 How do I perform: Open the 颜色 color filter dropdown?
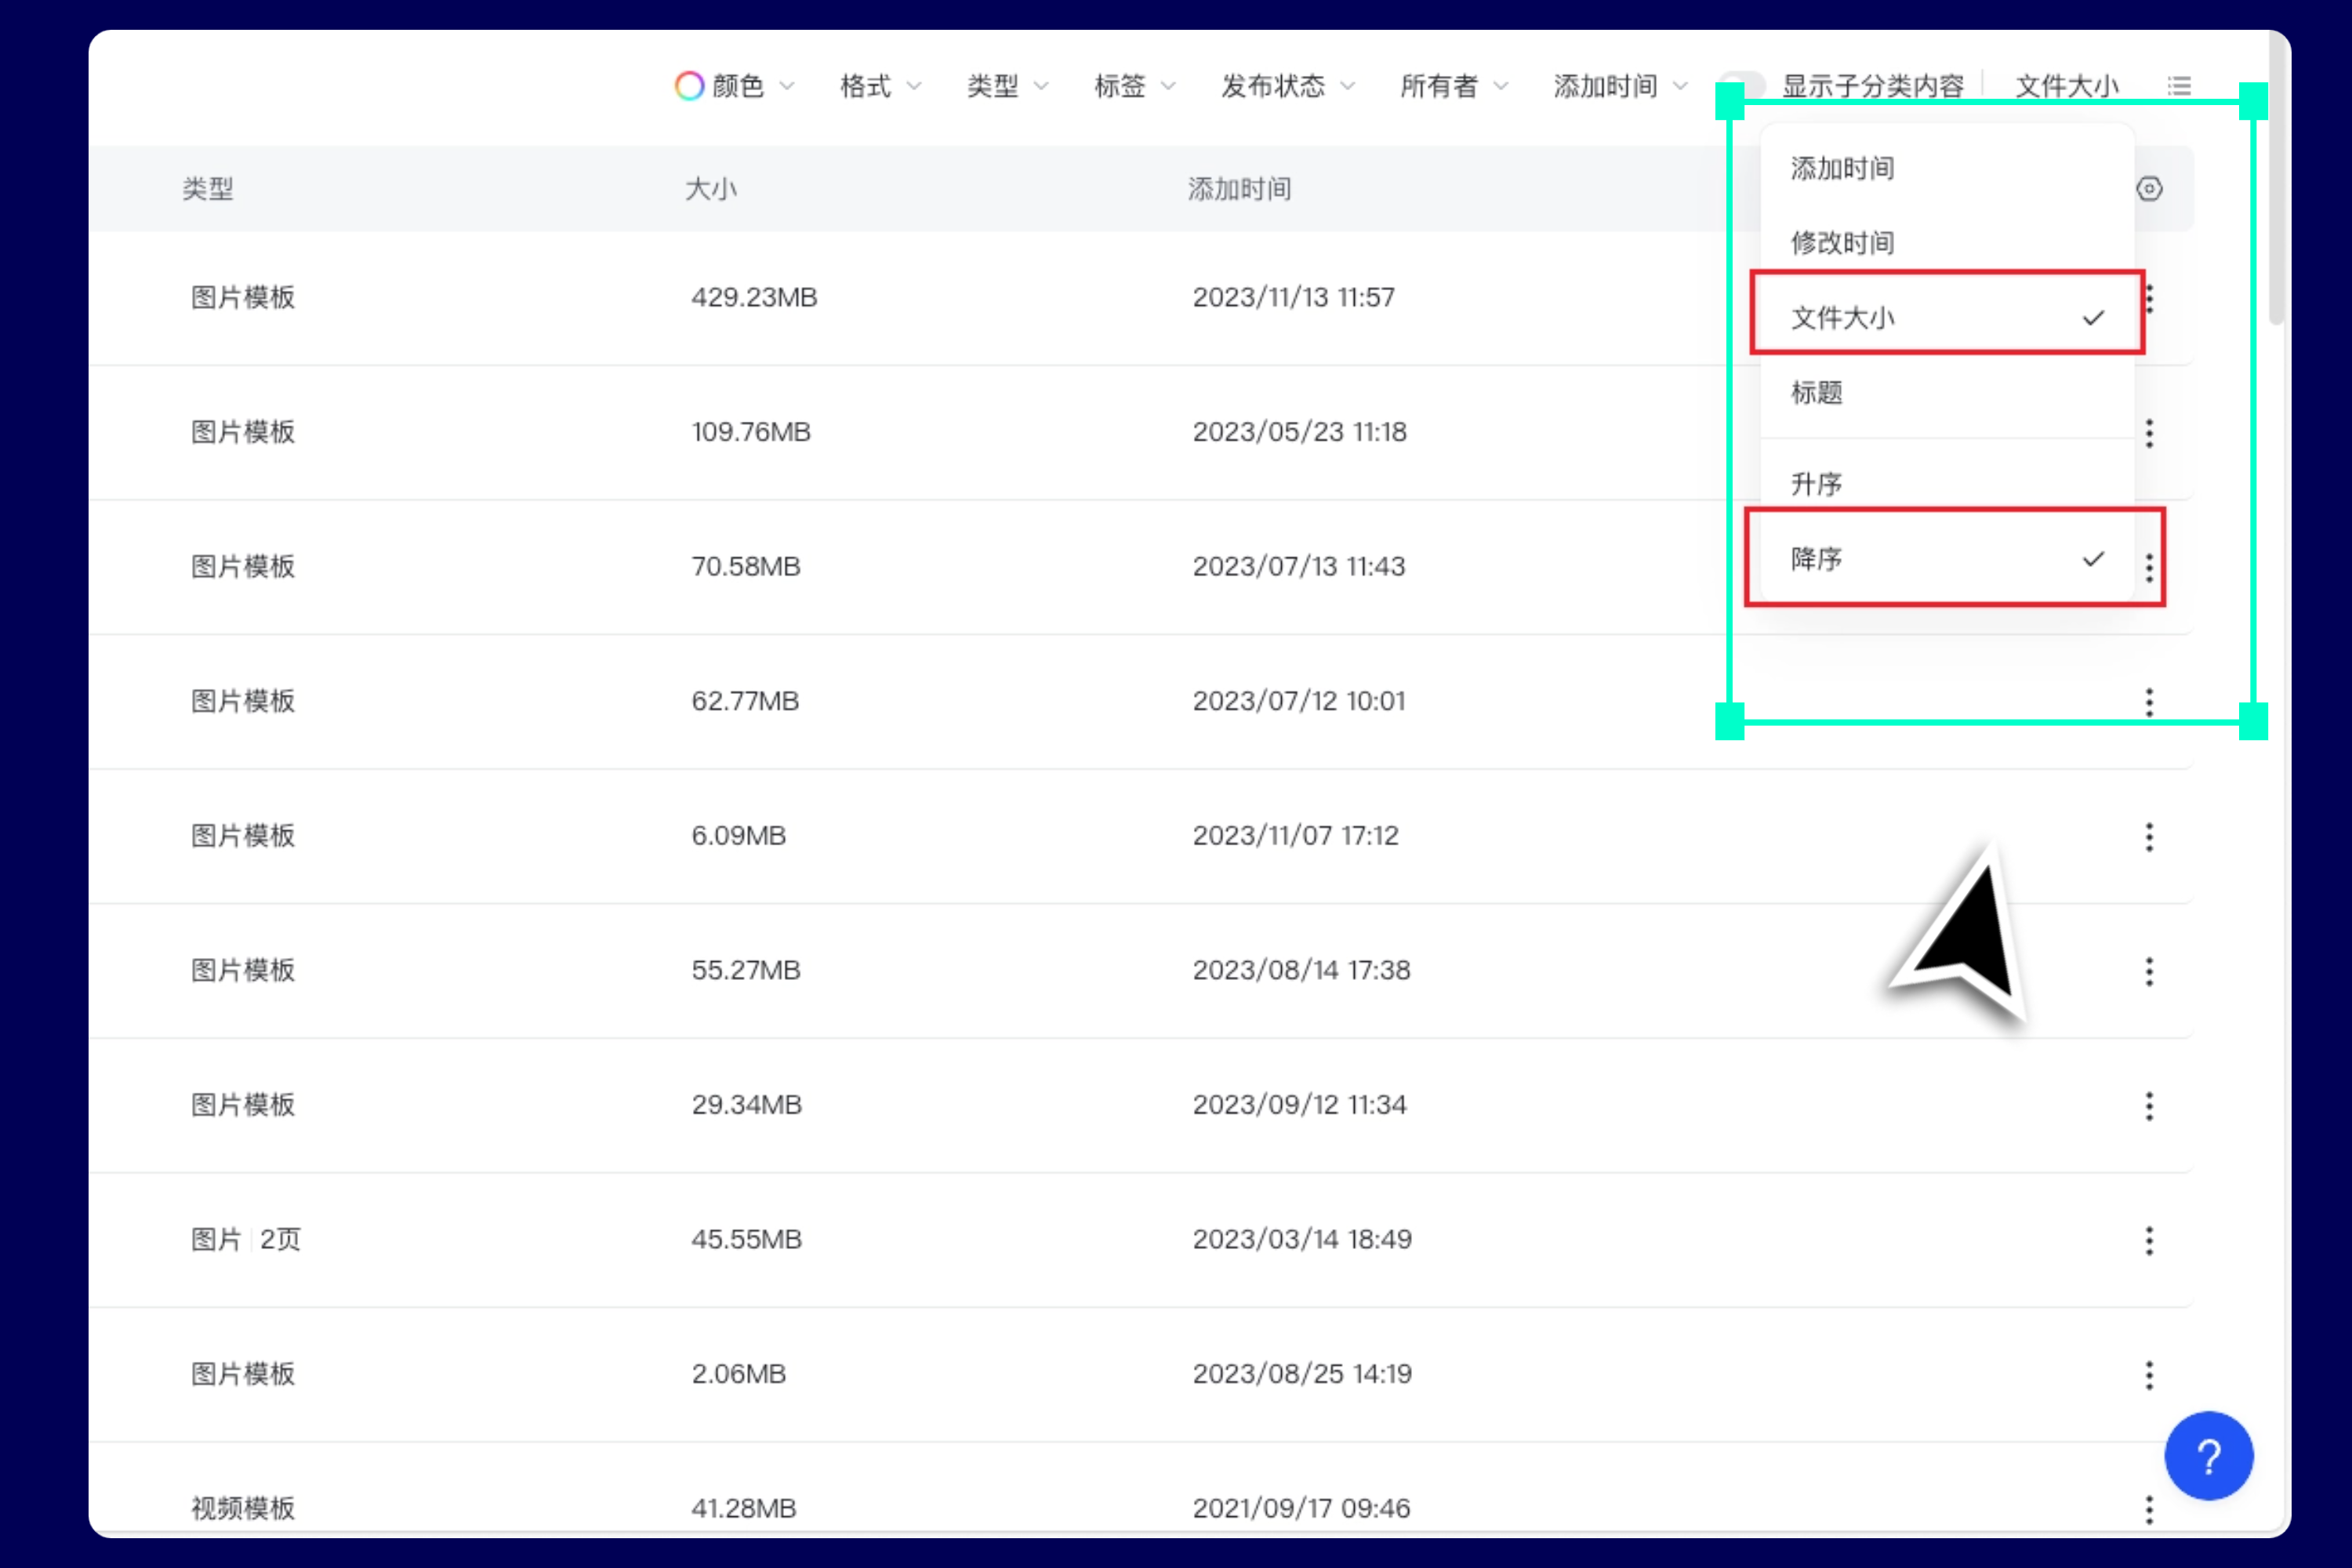(x=735, y=86)
